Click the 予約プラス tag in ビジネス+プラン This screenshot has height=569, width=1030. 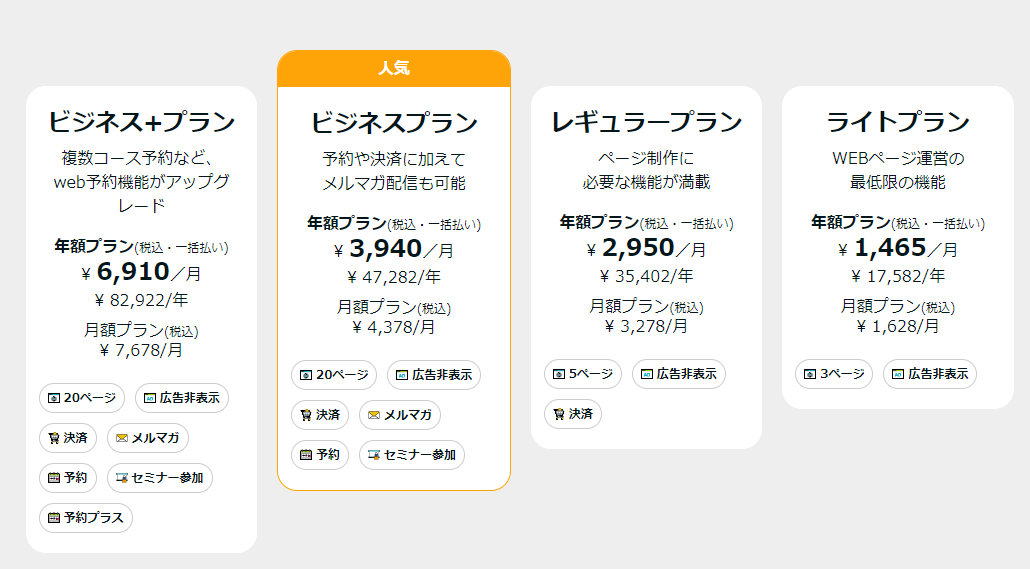point(86,518)
